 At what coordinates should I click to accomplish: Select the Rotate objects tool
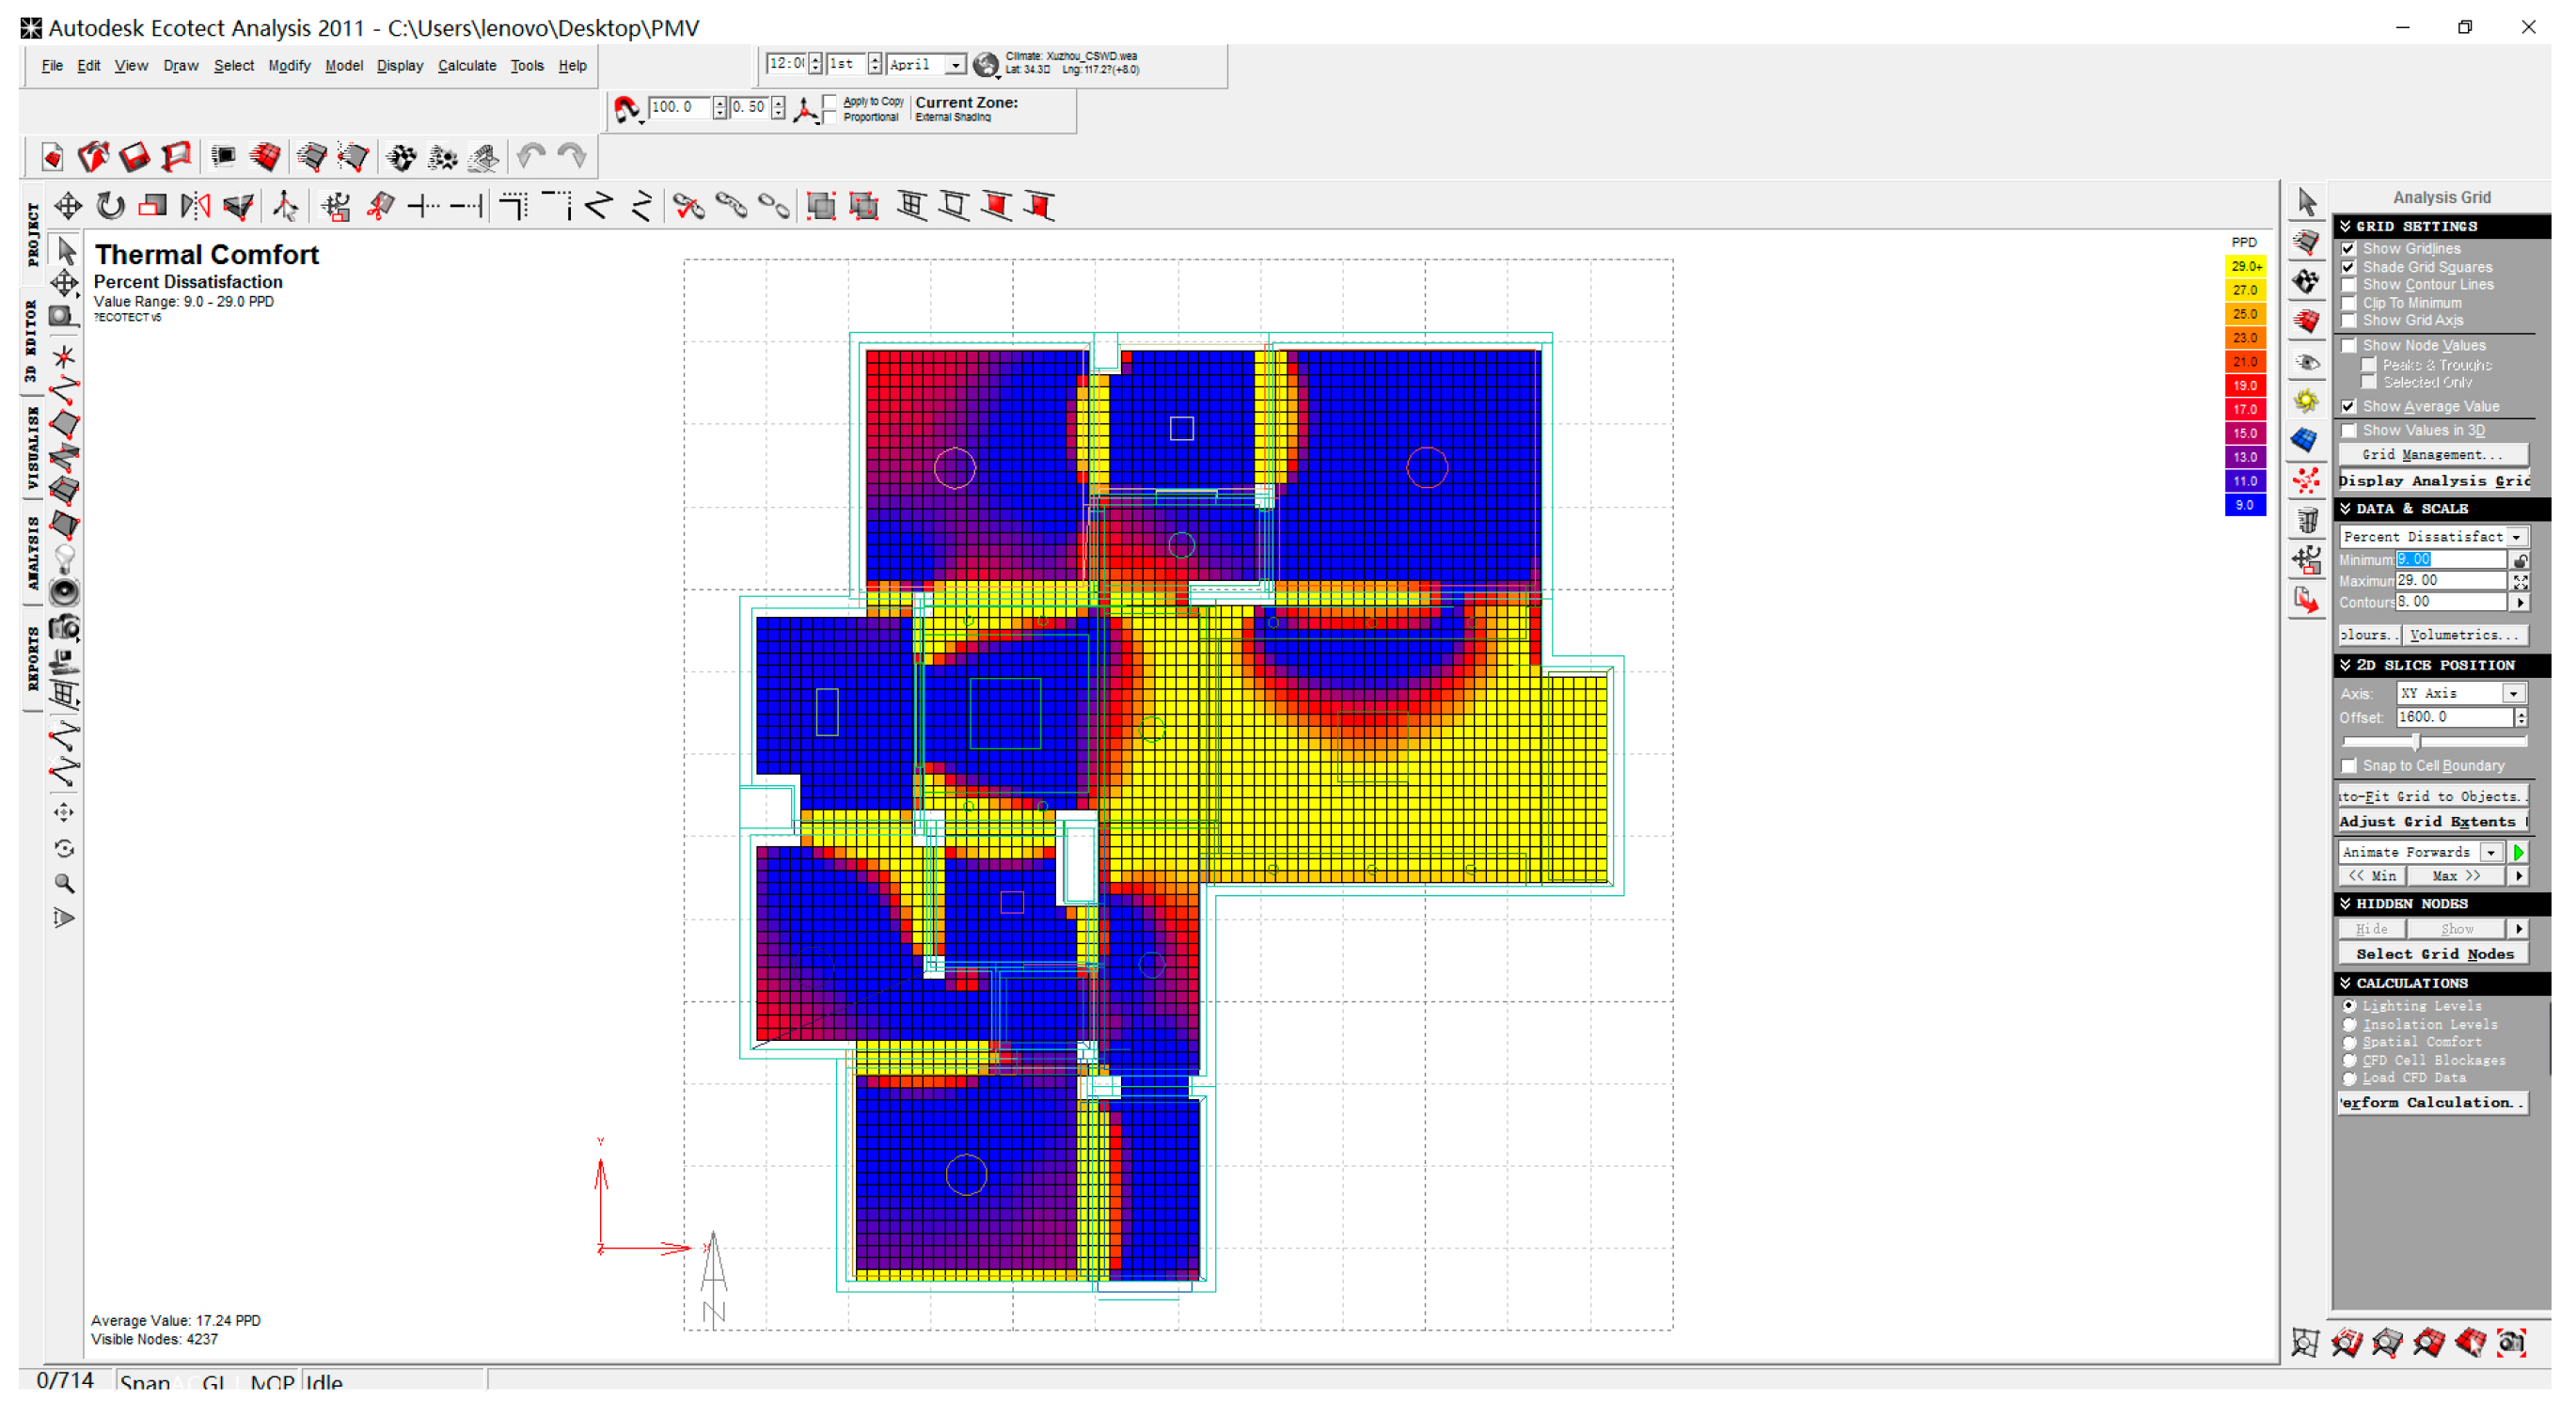point(110,206)
